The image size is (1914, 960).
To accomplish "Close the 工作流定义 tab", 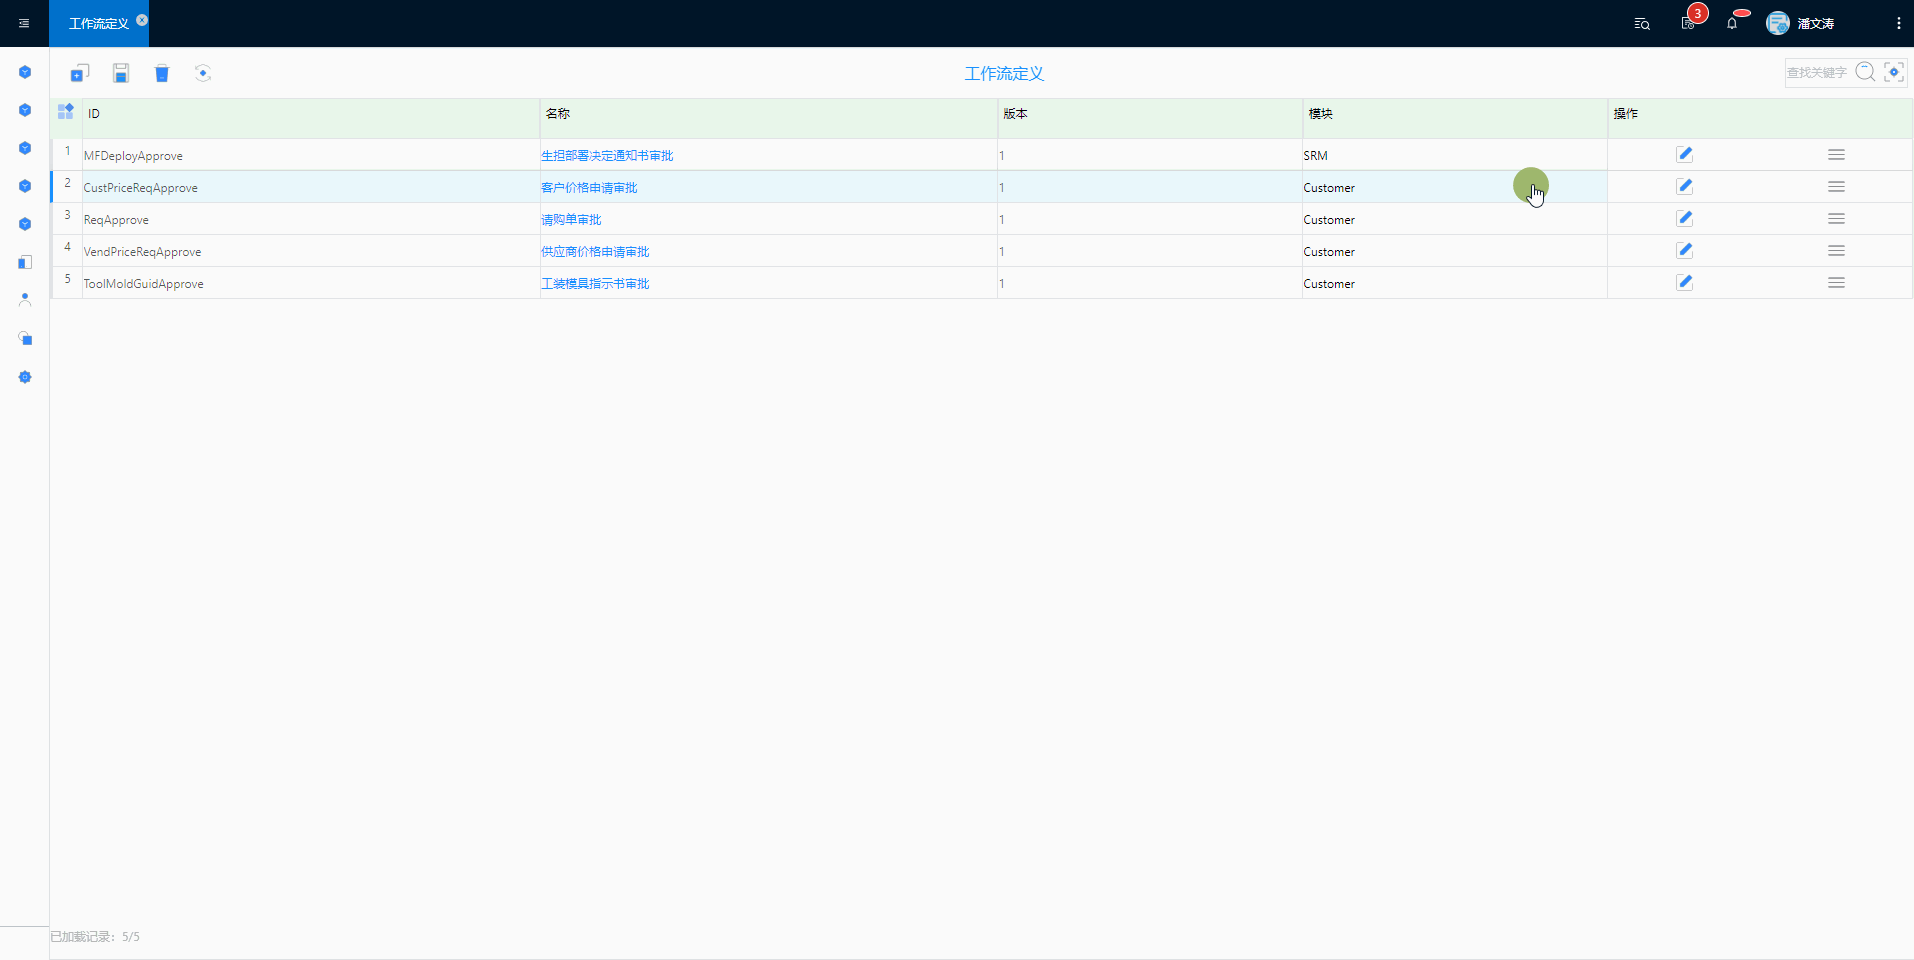I will click(x=142, y=19).
